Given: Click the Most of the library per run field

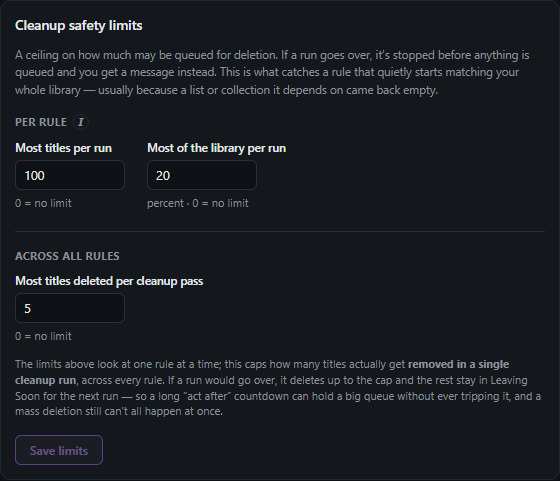Looking at the screenshot, I should point(202,175).
